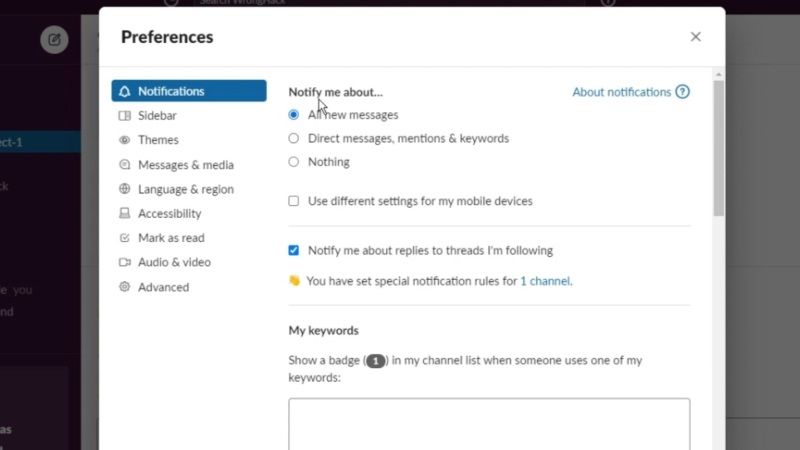
Task: Click the Audio & video camera icon
Action: (124, 262)
